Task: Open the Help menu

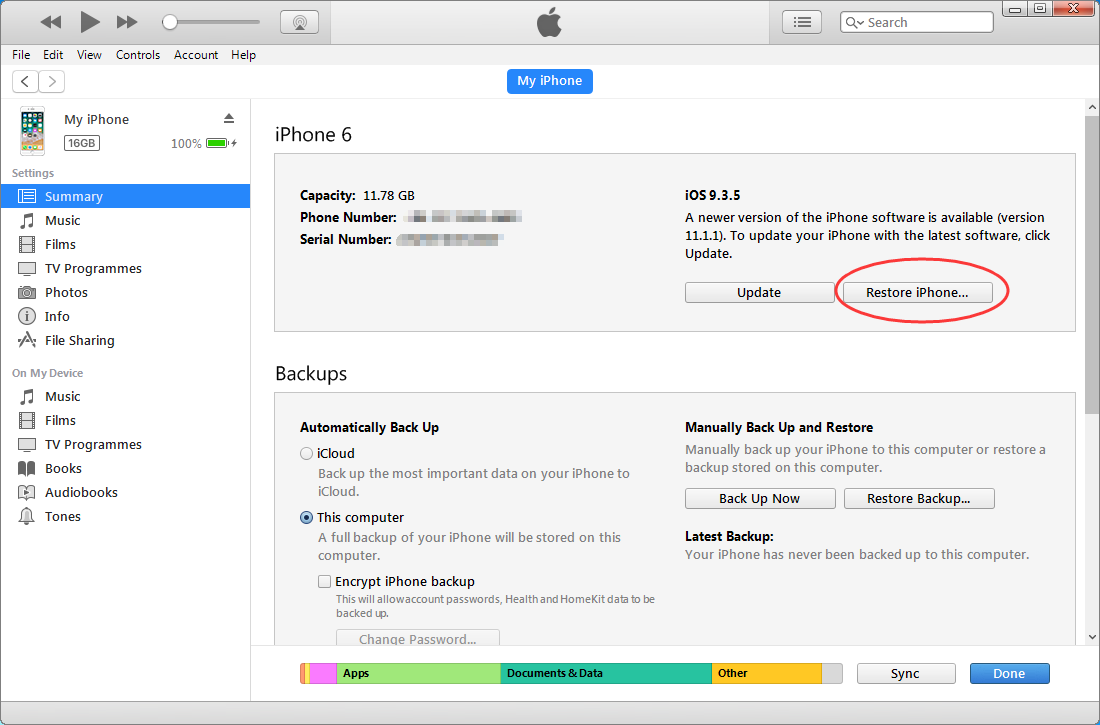Action: [x=243, y=55]
